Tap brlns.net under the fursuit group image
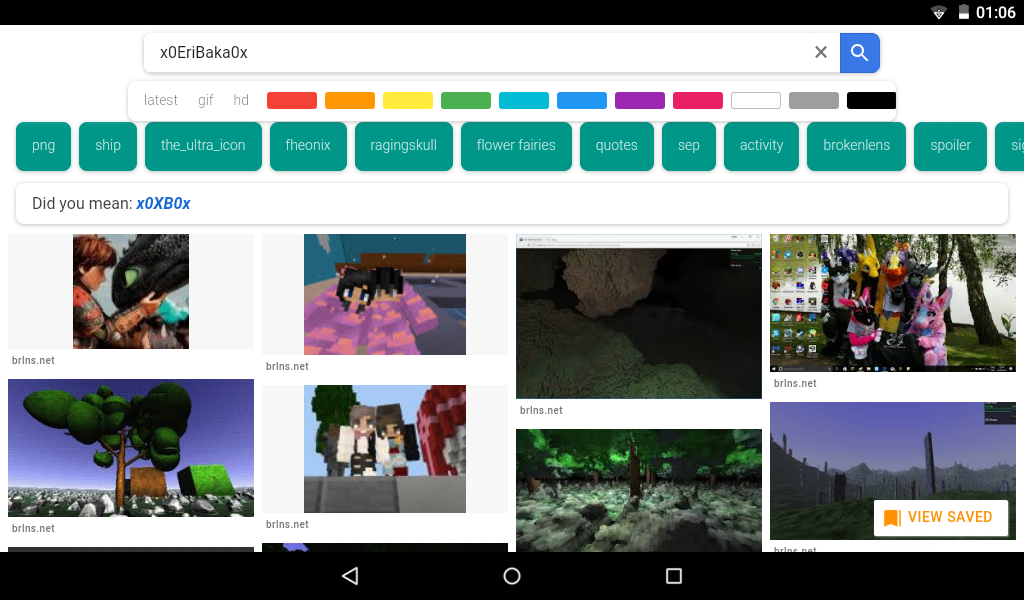 795,383
